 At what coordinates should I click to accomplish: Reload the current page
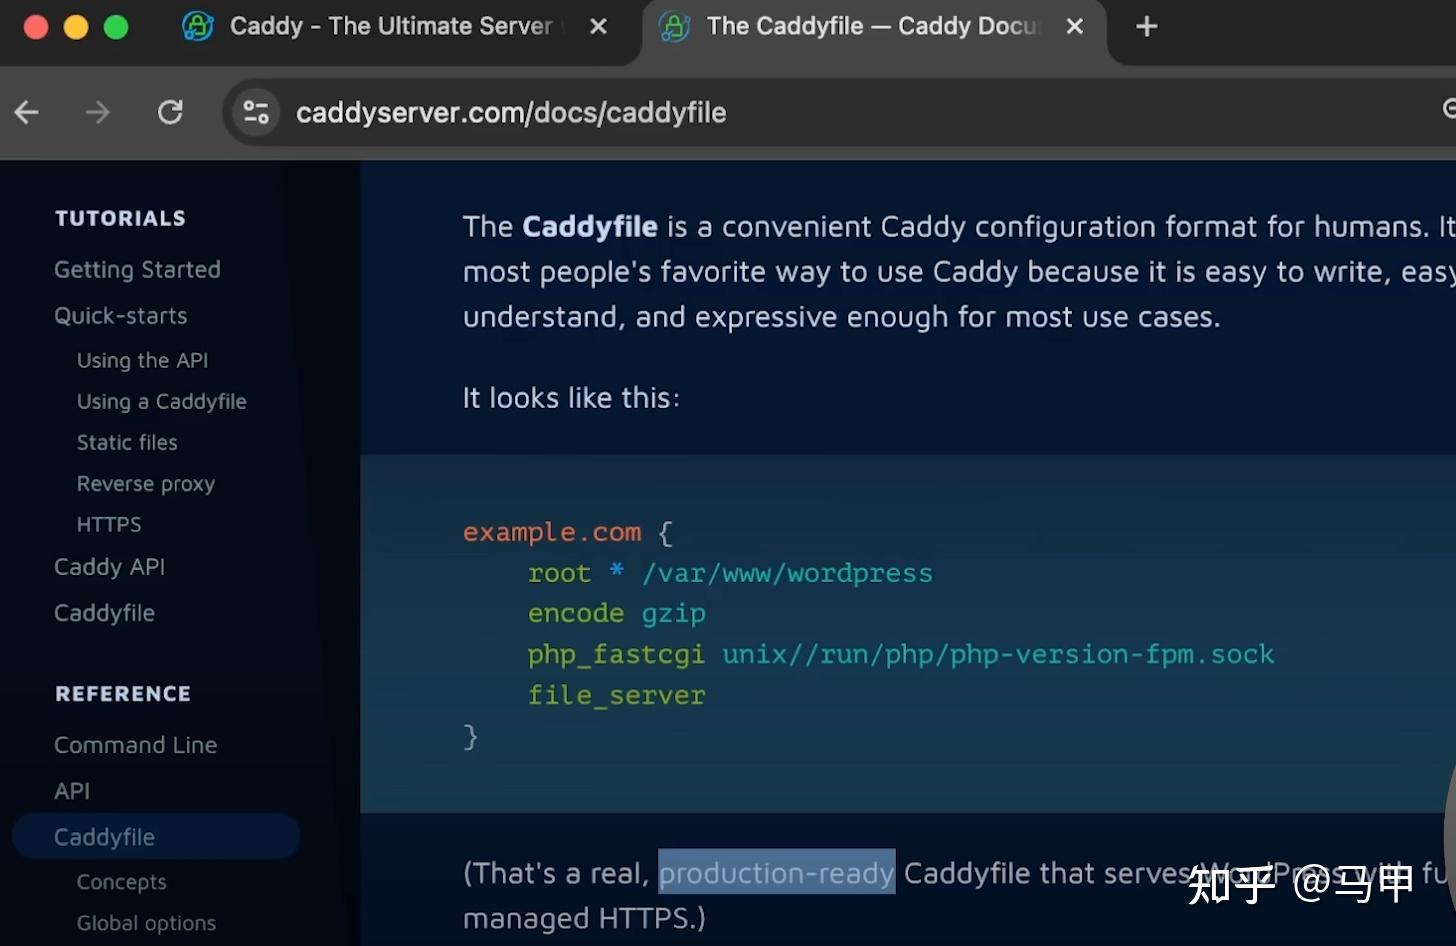170,112
